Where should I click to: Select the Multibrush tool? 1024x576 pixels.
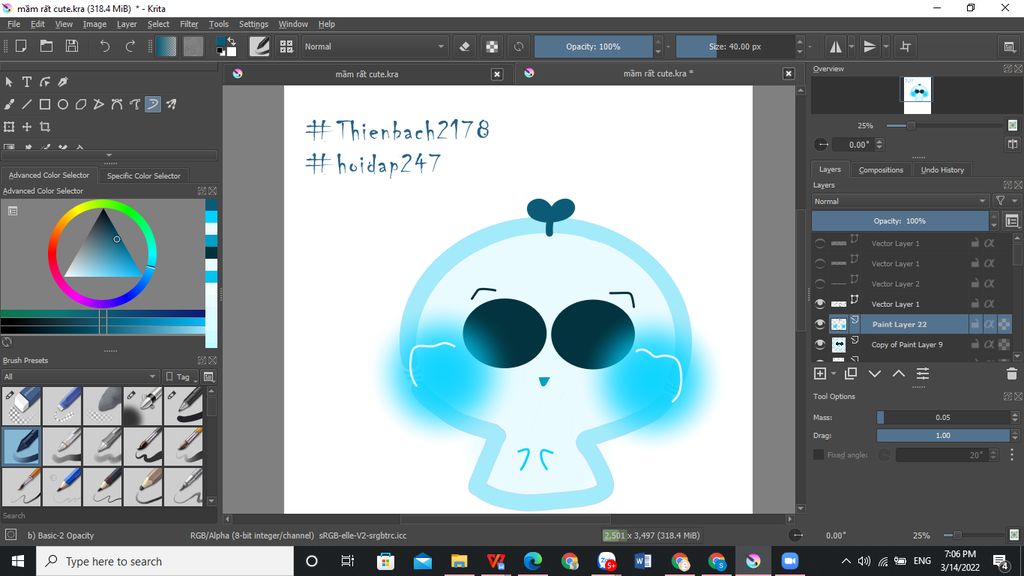point(171,104)
